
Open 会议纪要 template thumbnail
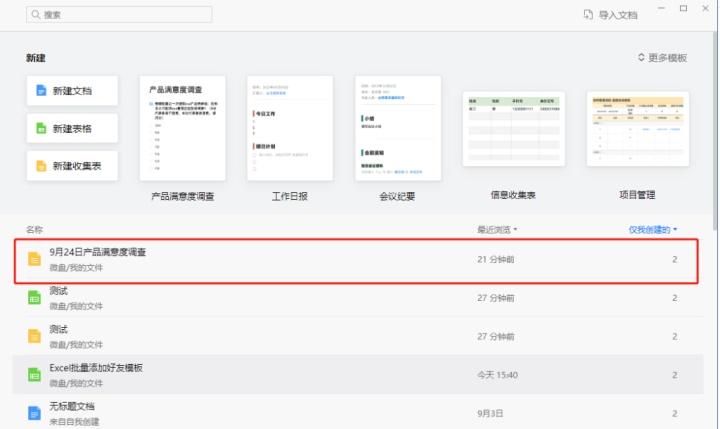click(398, 128)
